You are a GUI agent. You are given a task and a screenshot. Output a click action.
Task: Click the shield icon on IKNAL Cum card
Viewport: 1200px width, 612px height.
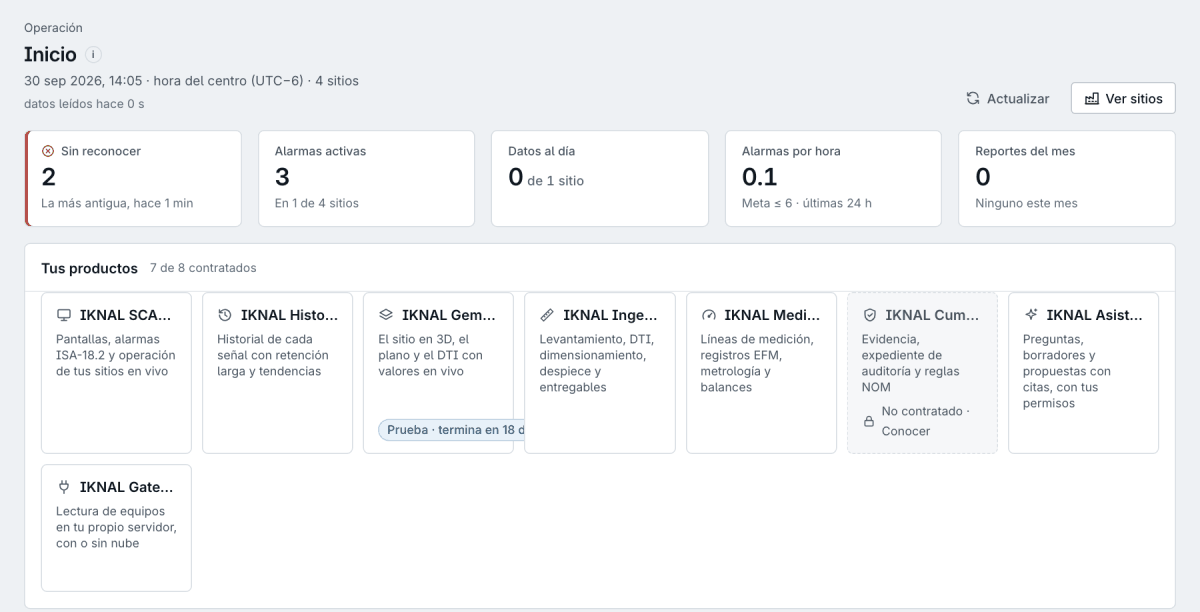tap(869, 315)
